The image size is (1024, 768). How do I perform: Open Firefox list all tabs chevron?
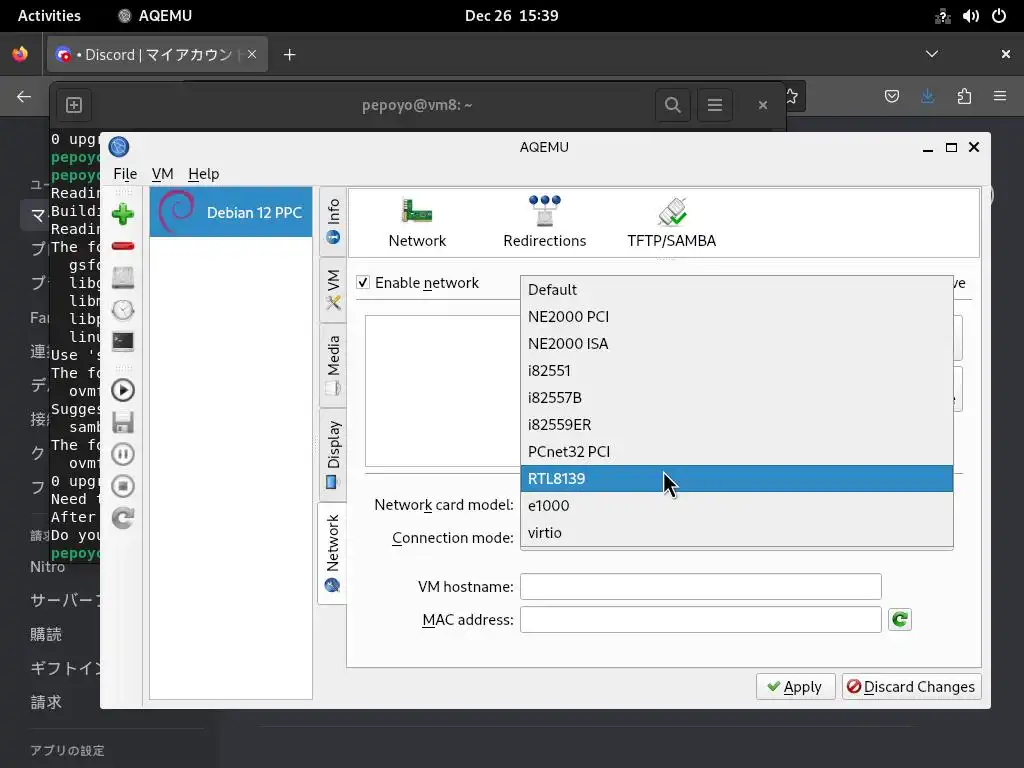pyautogui.click(x=932, y=54)
